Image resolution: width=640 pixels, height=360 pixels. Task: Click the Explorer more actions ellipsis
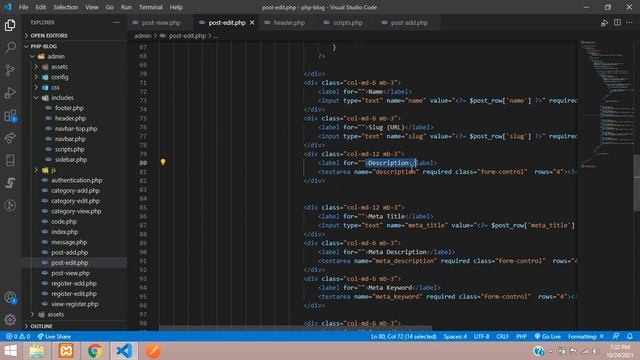116,22
